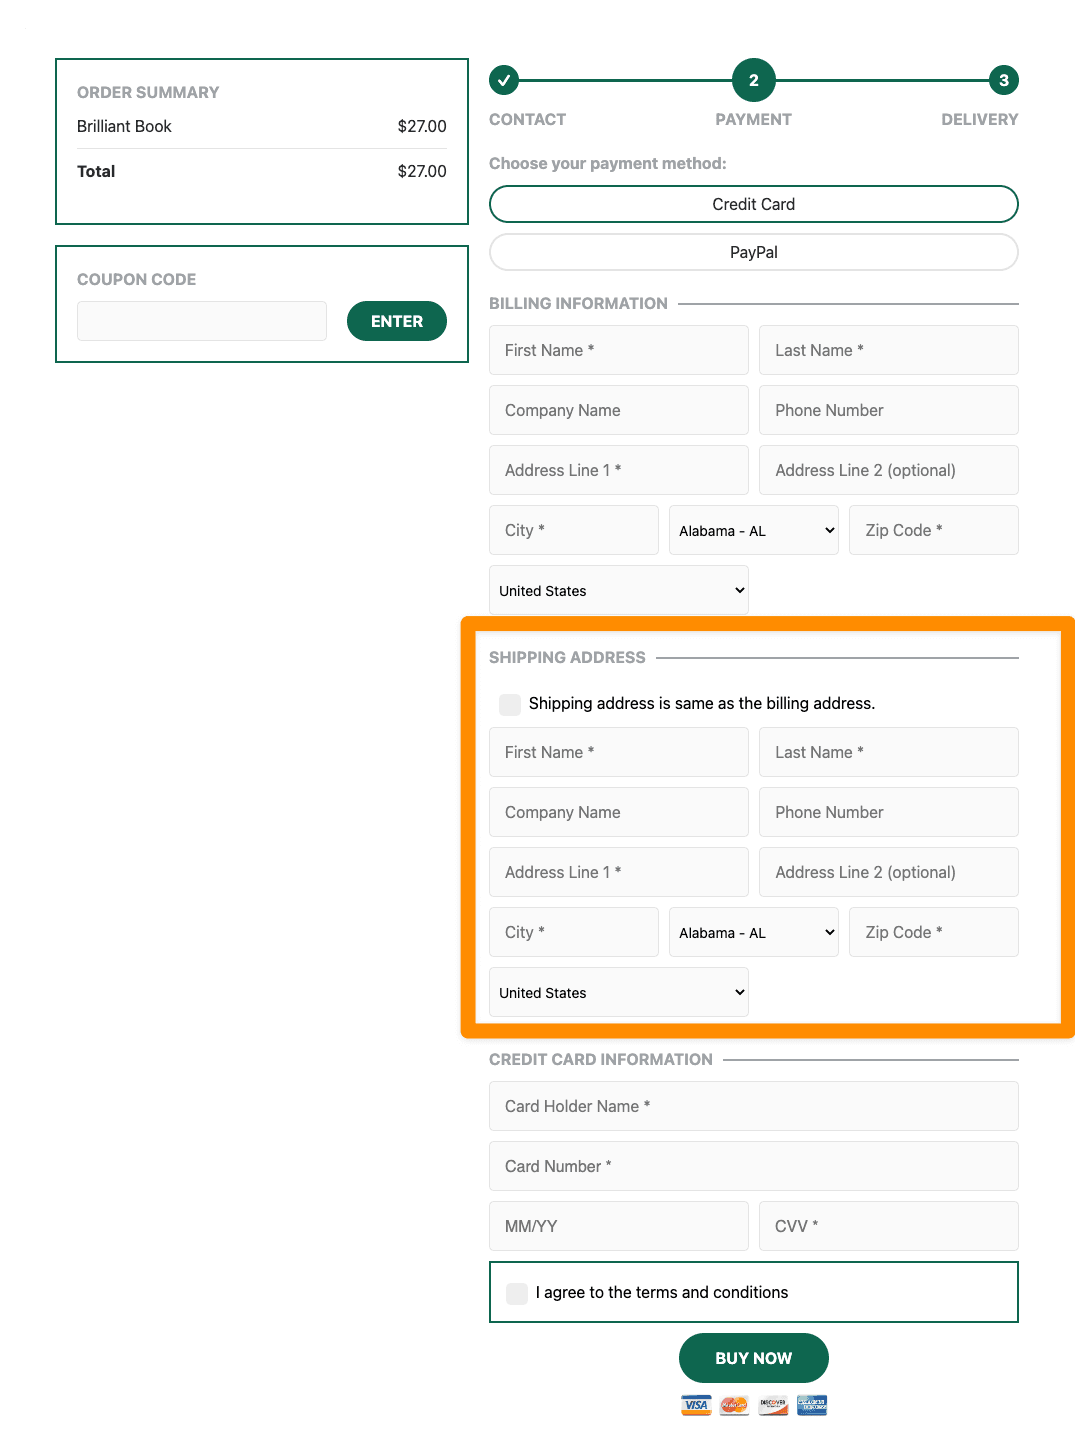This screenshot has width=1075, height=1445.
Task: Select PayPal payment method
Action: point(753,252)
